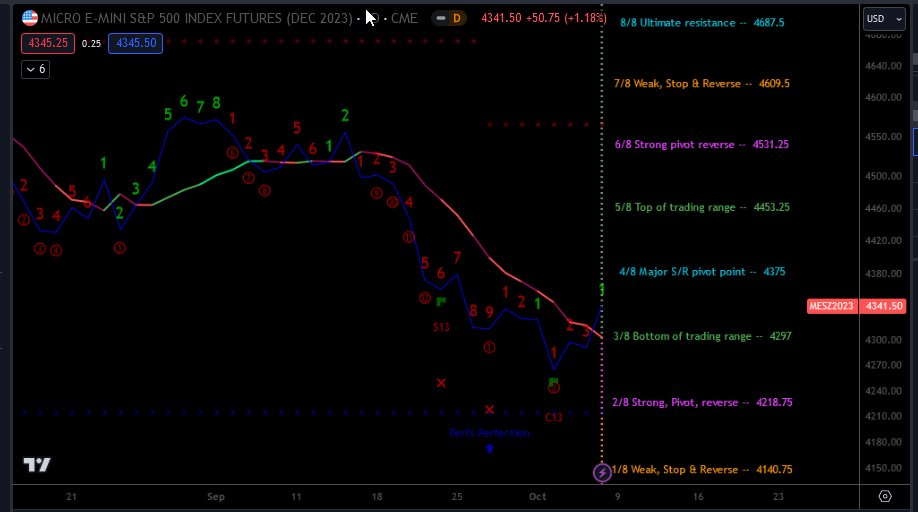Click the 4/8 Major S/R pivot point label

coord(702,272)
